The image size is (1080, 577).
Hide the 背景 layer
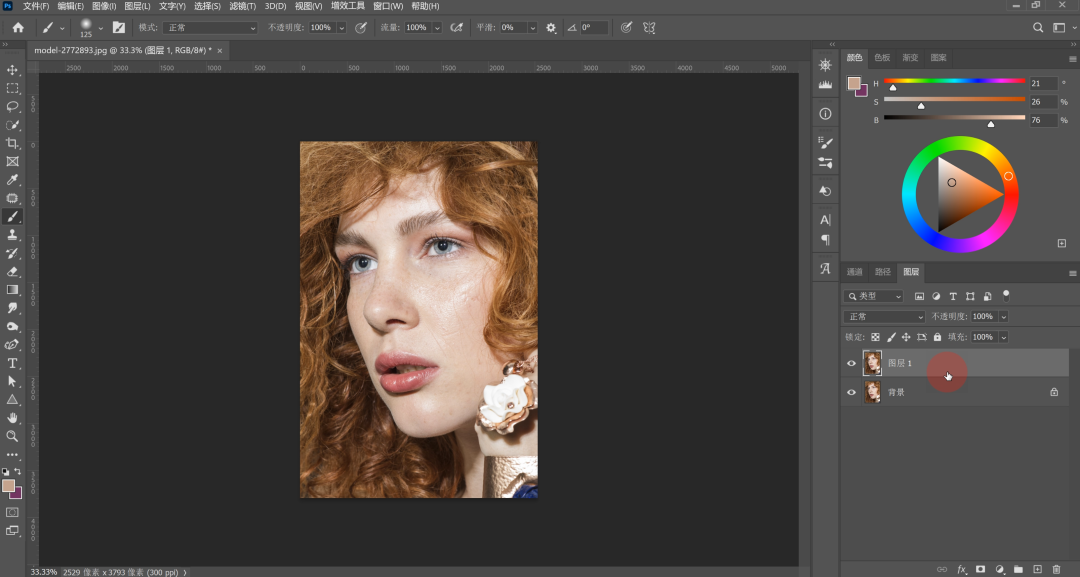pyautogui.click(x=851, y=392)
